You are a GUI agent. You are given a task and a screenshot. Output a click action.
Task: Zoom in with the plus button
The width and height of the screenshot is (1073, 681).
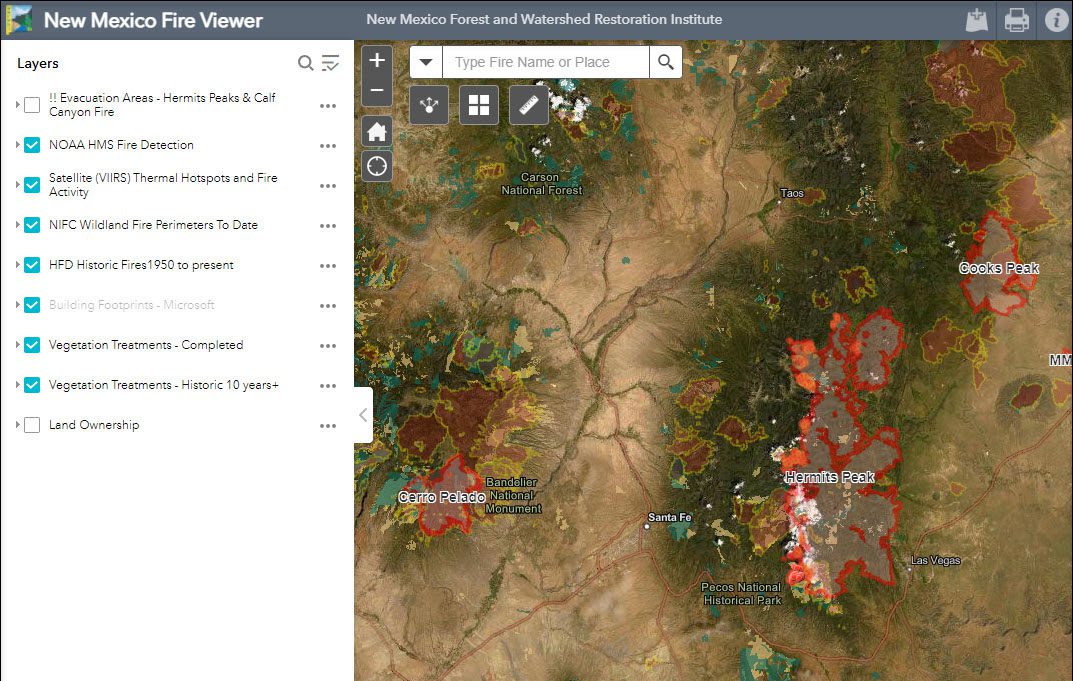click(377, 61)
